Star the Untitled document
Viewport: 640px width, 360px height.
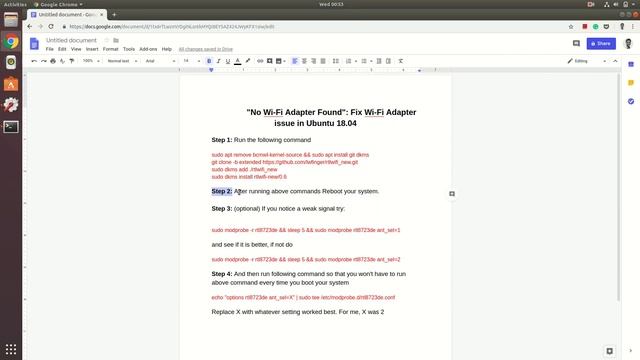[107, 40]
